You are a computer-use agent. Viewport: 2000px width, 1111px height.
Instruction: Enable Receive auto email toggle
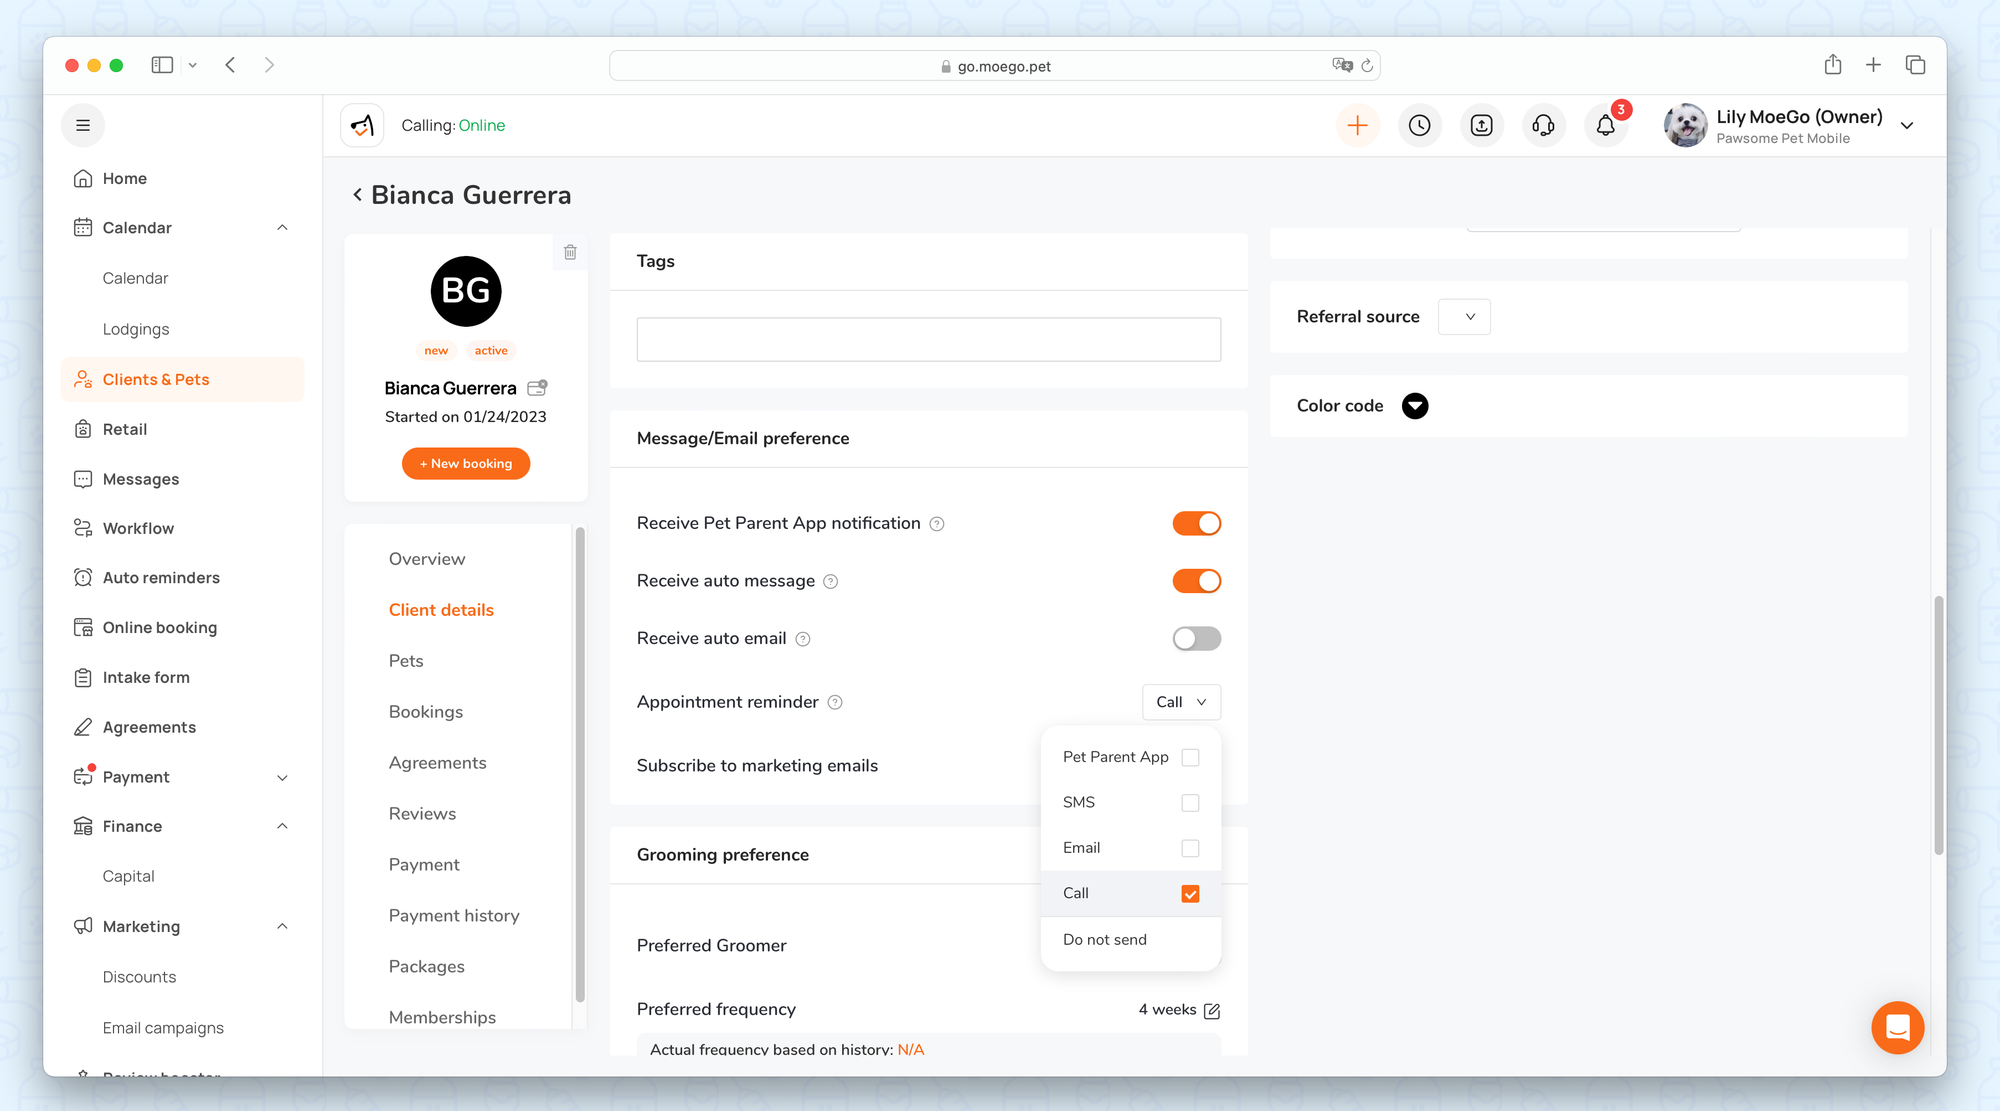click(x=1196, y=638)
